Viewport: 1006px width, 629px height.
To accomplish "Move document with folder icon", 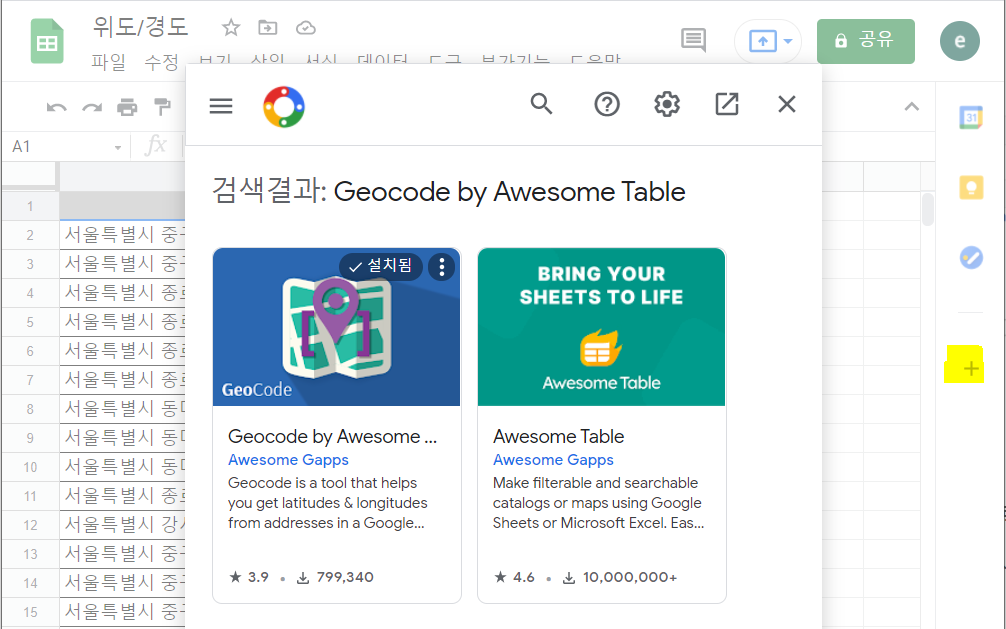I will coord(268,28).
